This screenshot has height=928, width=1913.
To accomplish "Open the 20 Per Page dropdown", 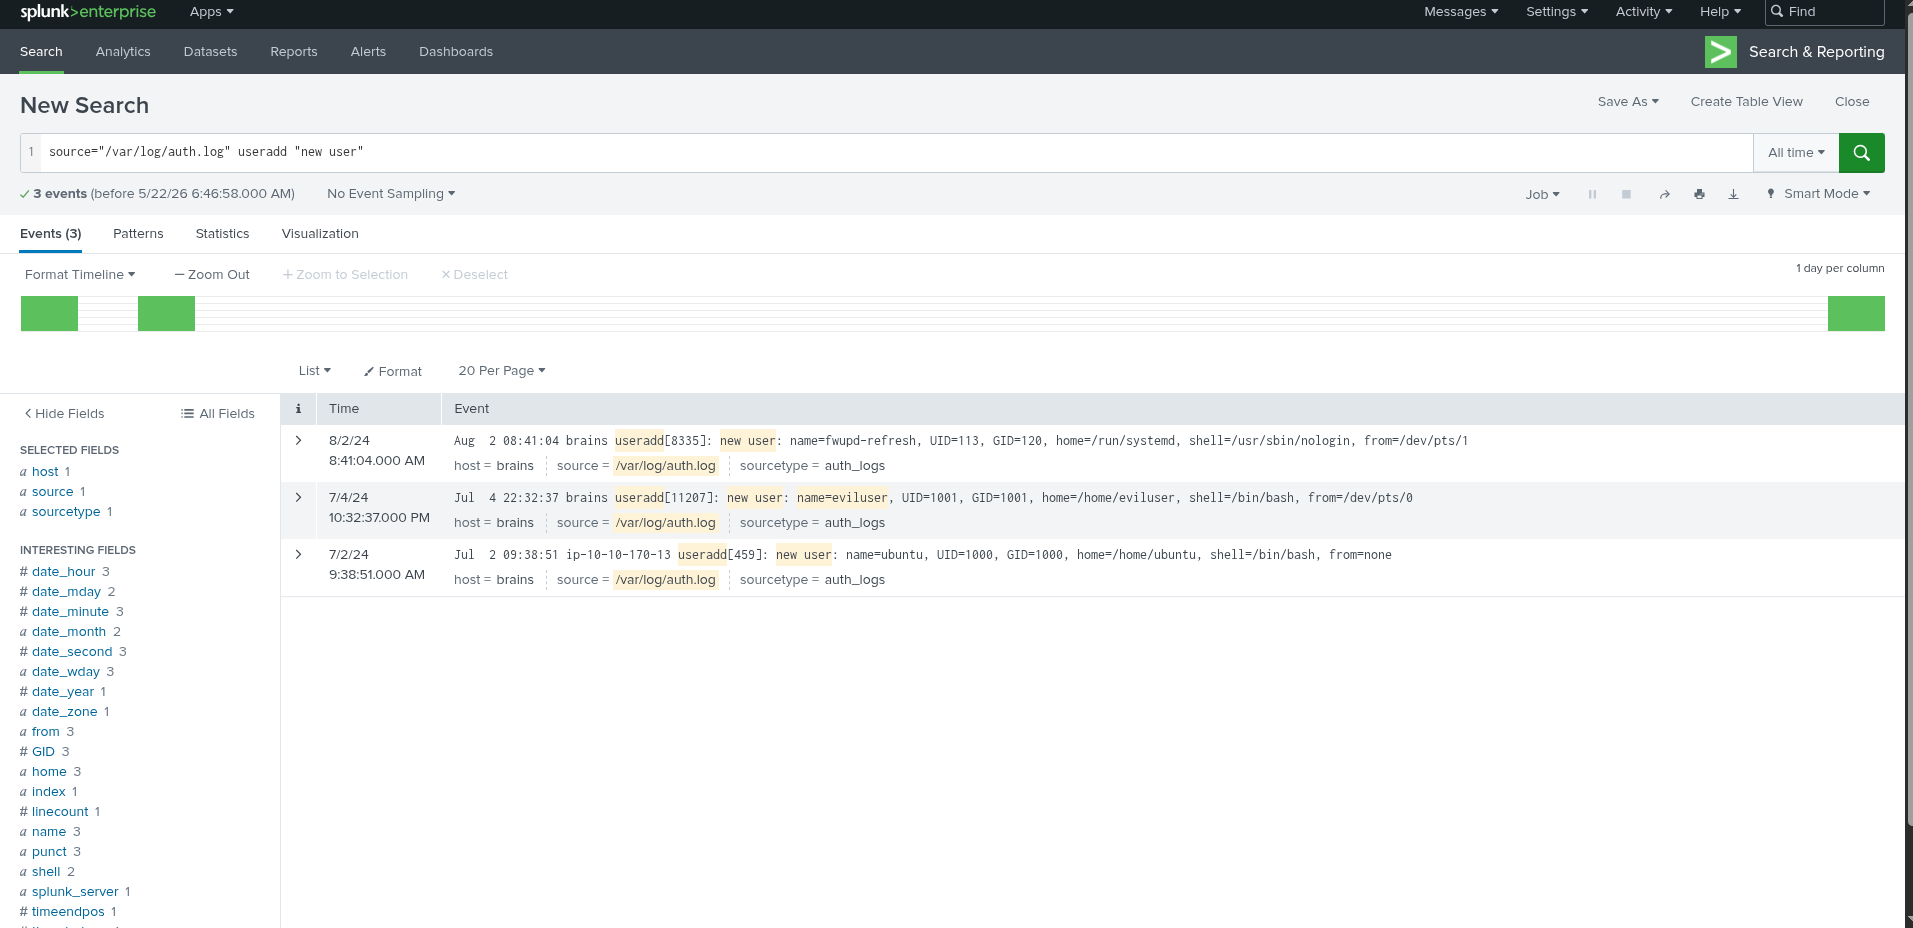I will coord(502,371).
